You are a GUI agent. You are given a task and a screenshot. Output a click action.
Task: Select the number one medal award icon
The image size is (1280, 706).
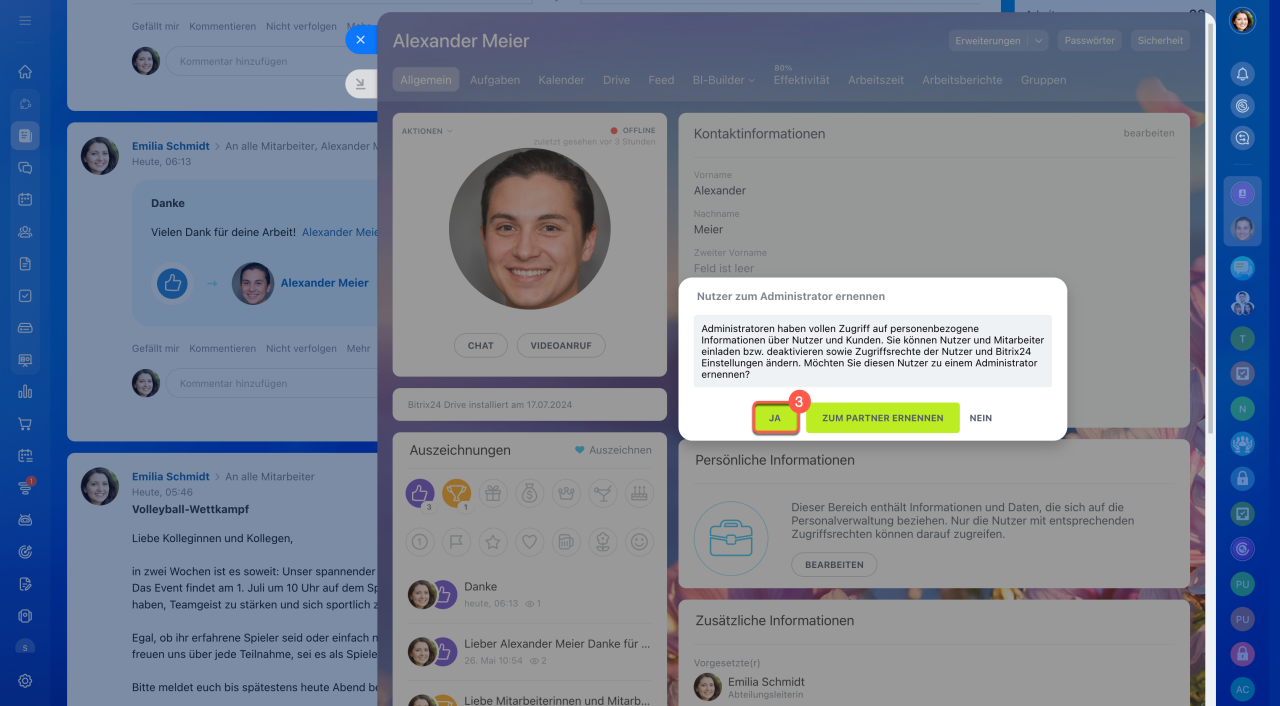(419, 542)
